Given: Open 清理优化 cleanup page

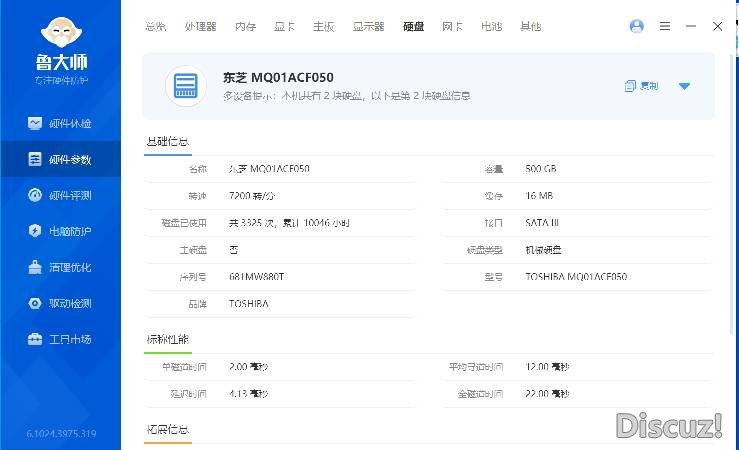Looking at the screenshot, I should click(60, 267).
